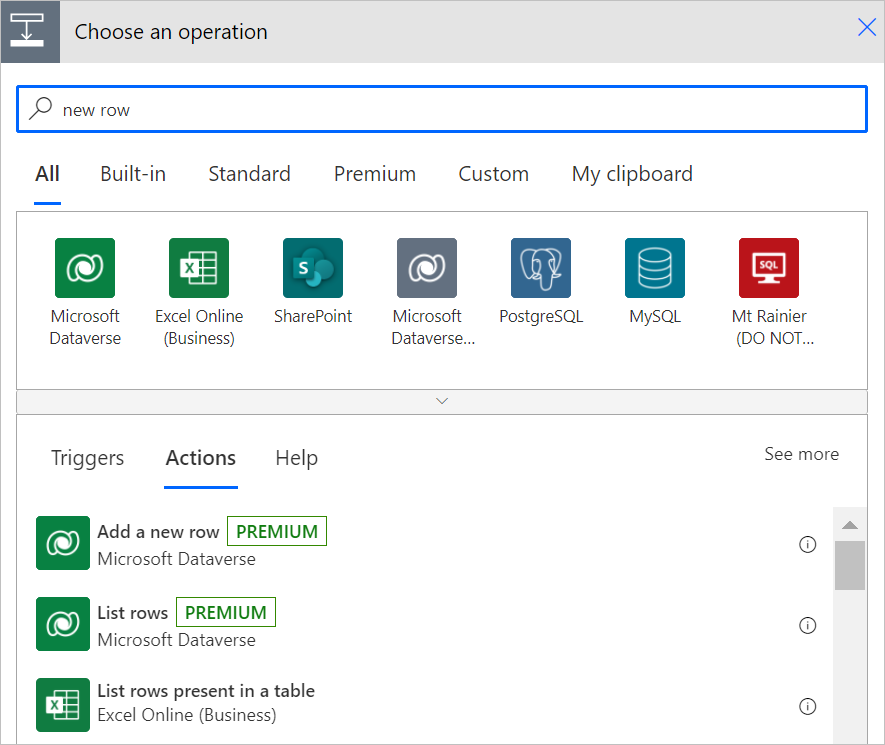This screenshot has width=885, height=745.
Task: Switch to the Triggers tab
Action: [87, 458]
